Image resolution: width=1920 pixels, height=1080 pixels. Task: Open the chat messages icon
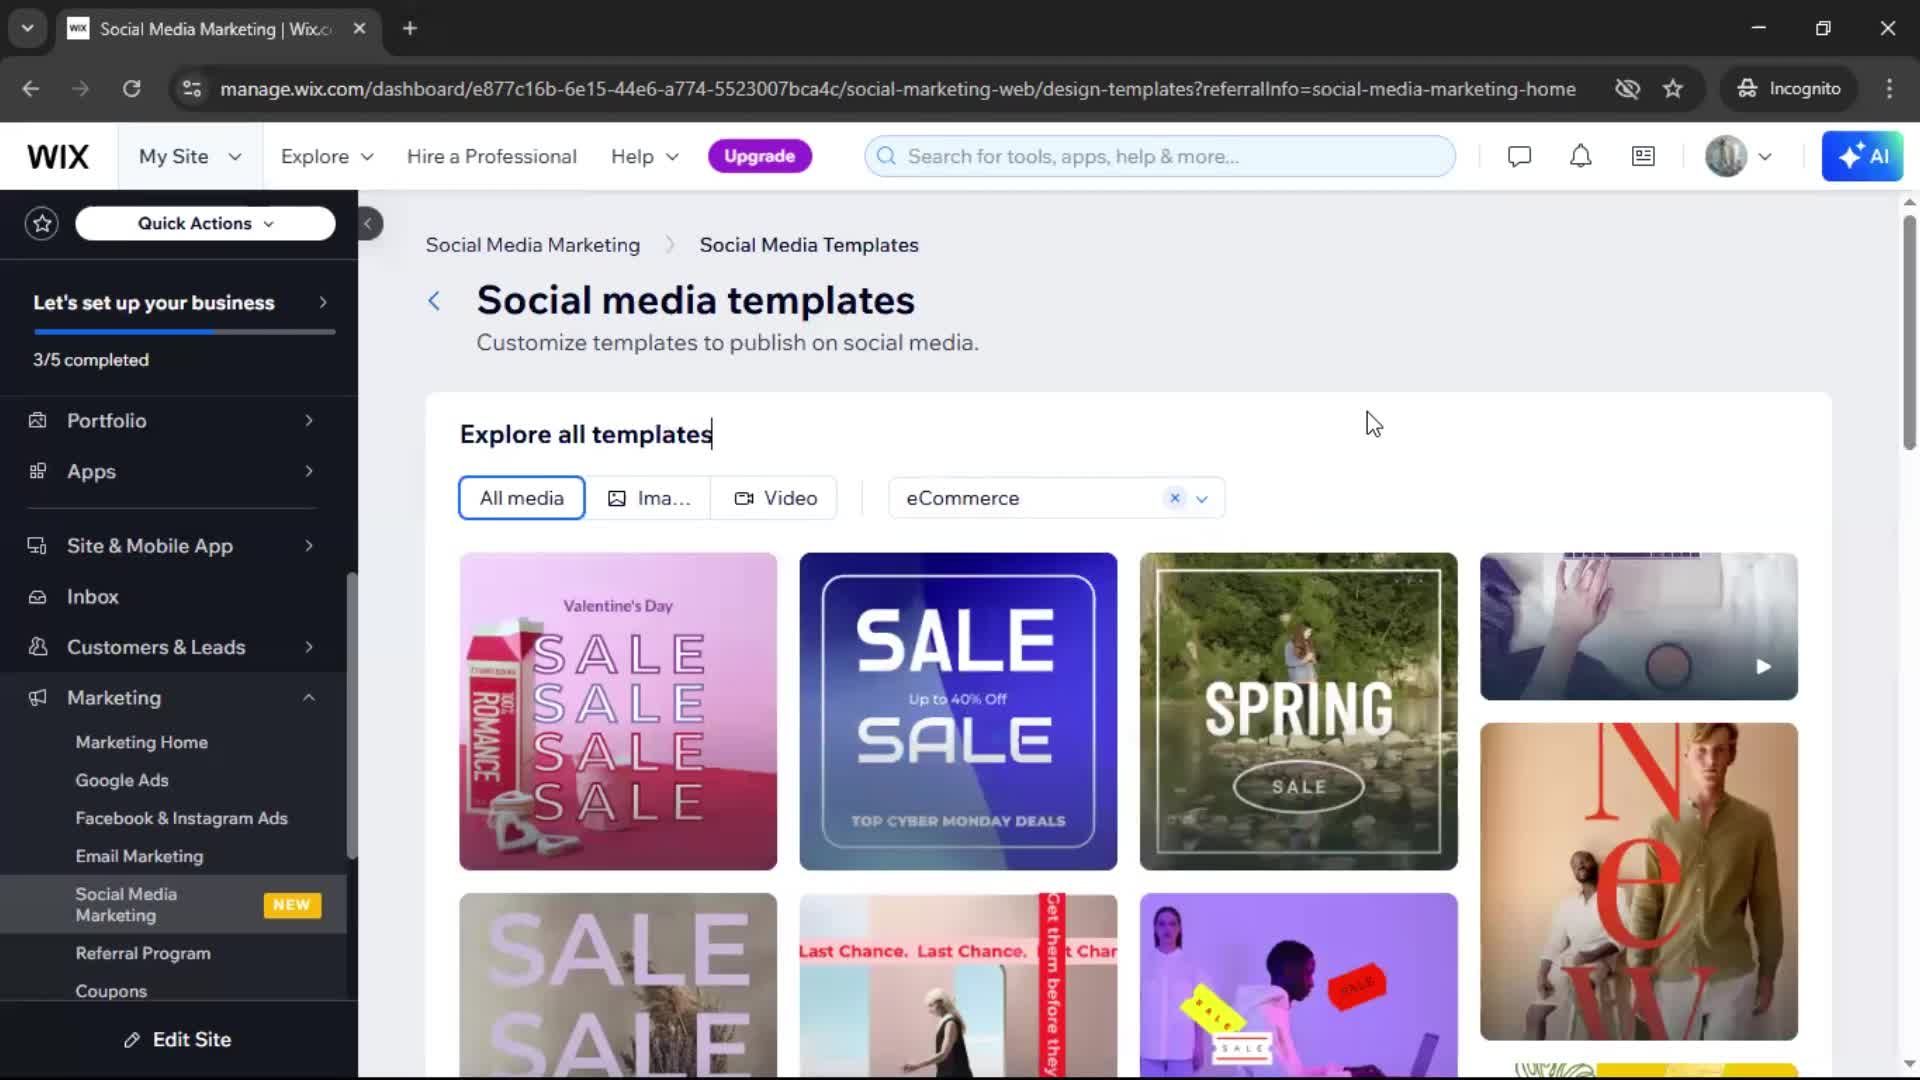click(1519, 156)
